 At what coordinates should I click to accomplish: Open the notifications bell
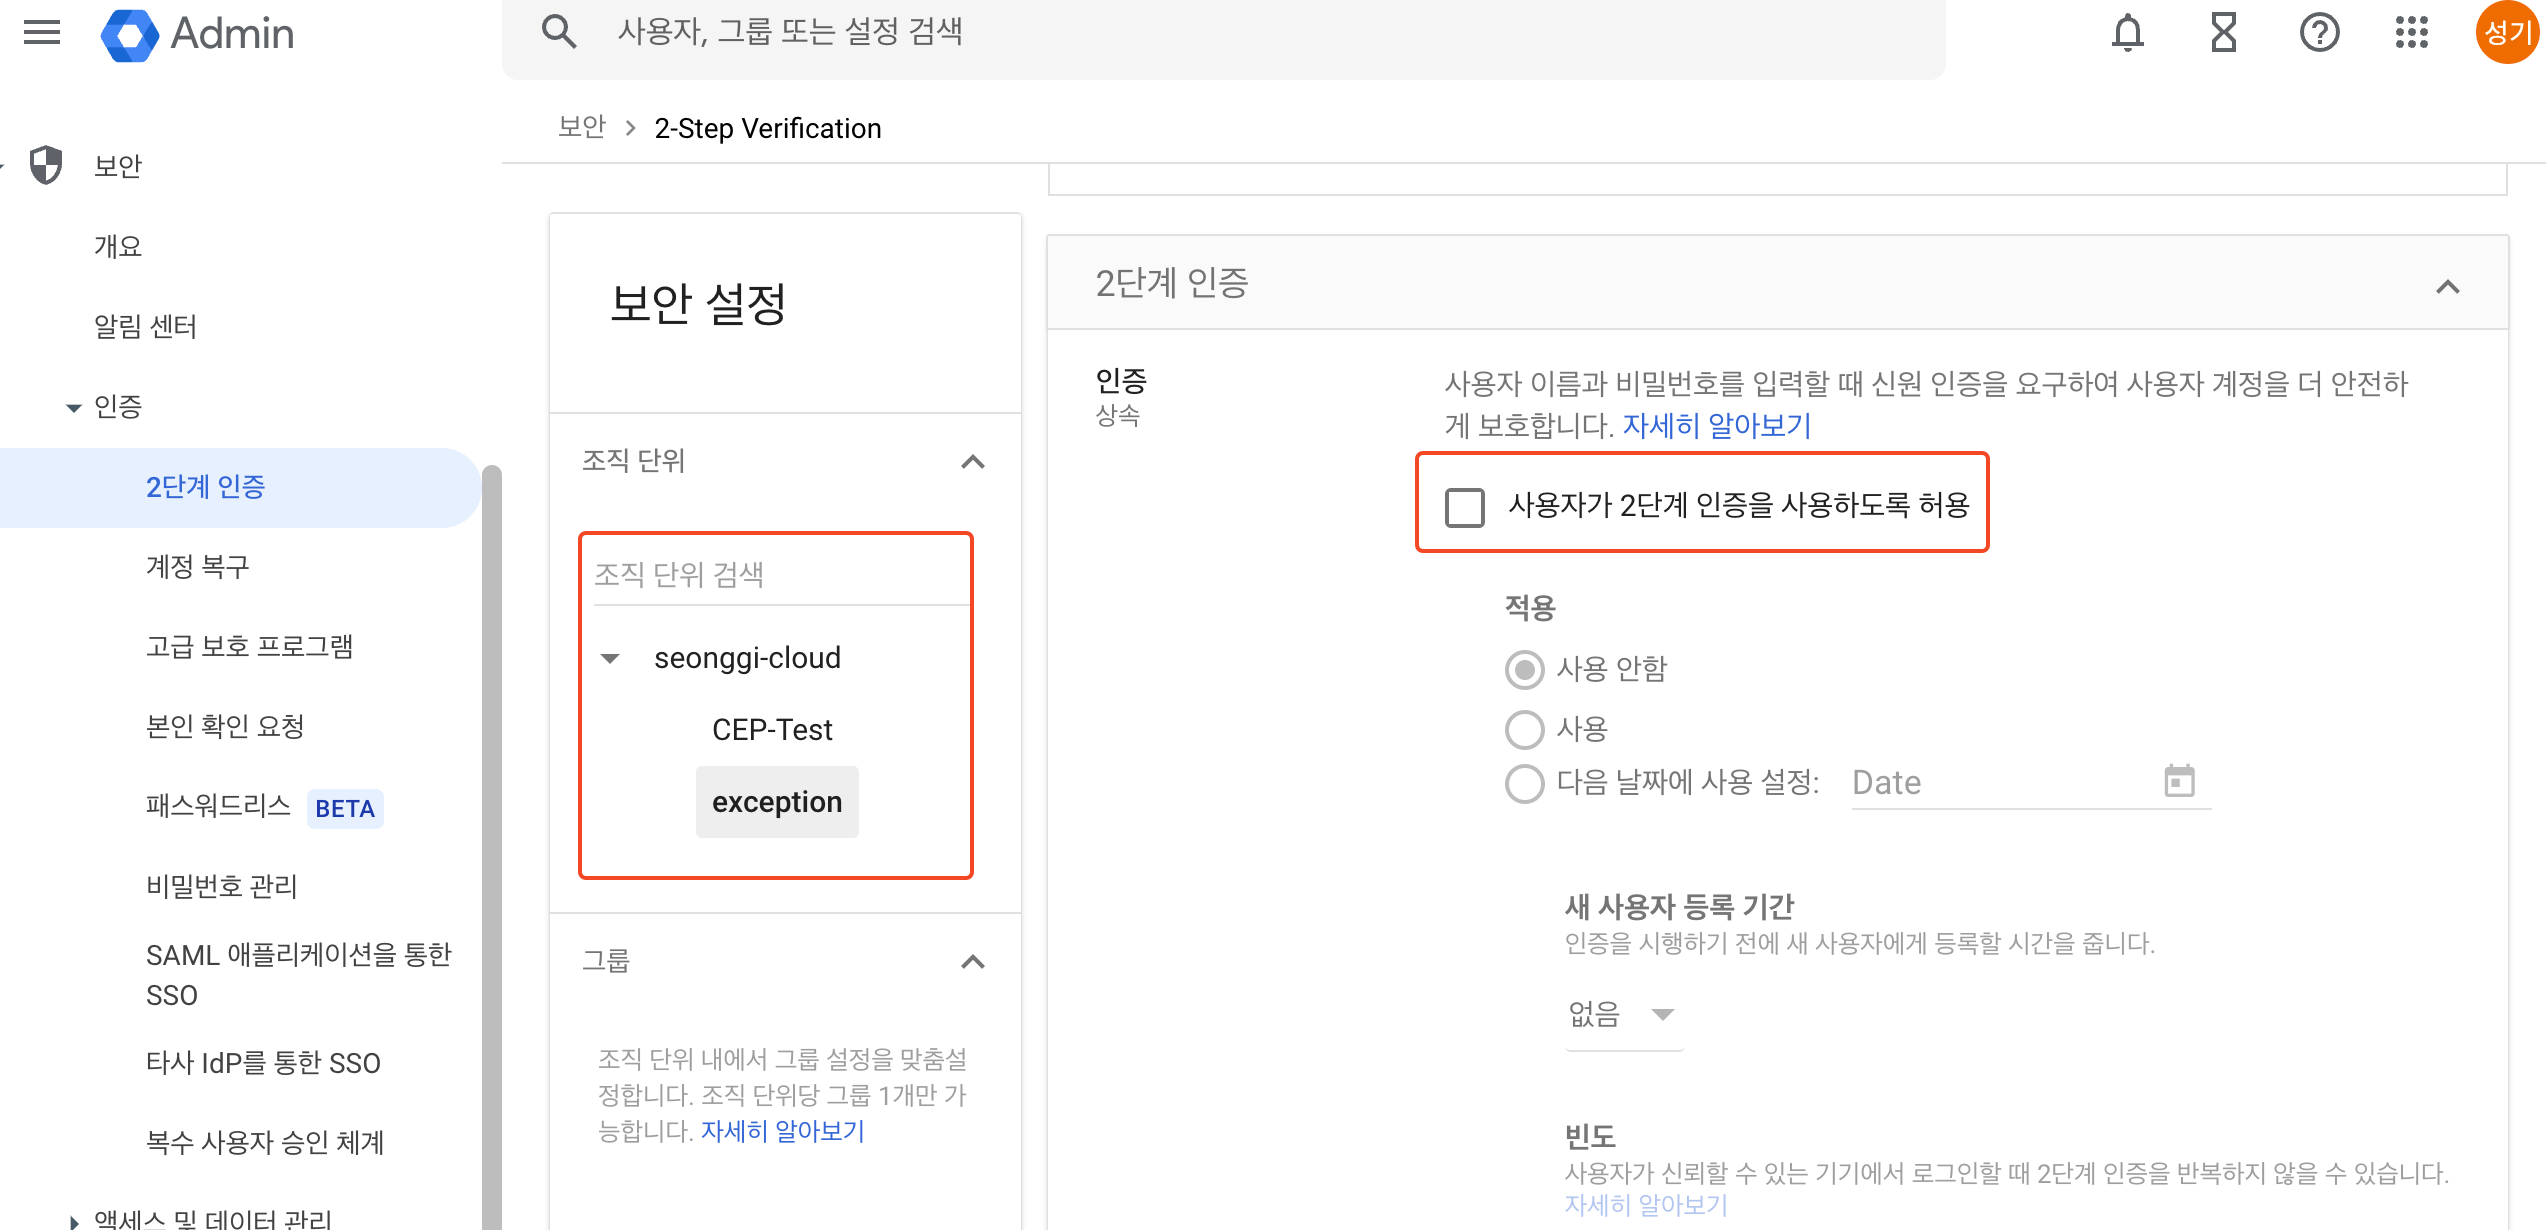(x=2127, y=33)
